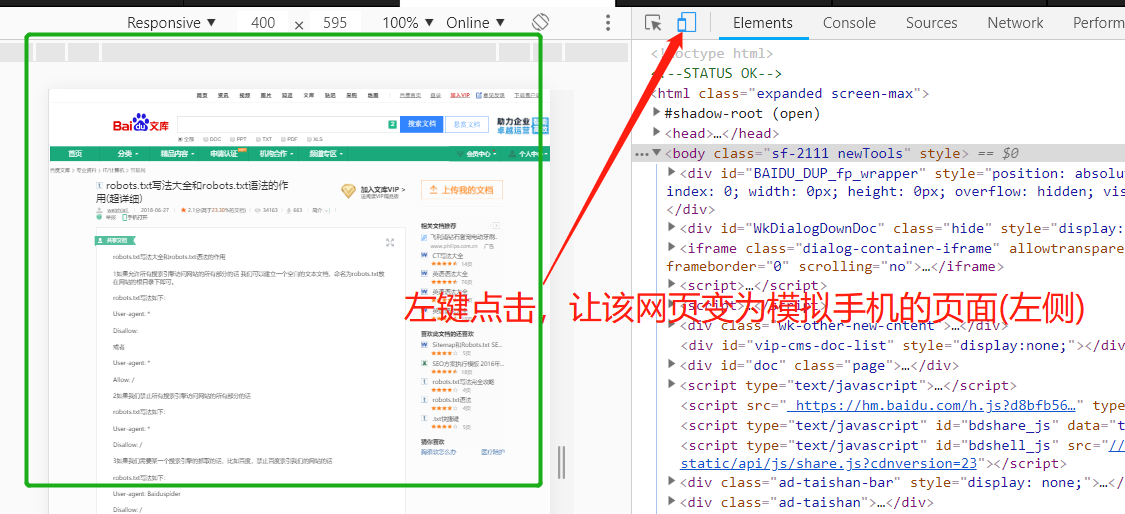The width and height of the screenshot is (1125, 514).
Task: Click the Word icon beside CT写法大全
Action: [425, 256]
